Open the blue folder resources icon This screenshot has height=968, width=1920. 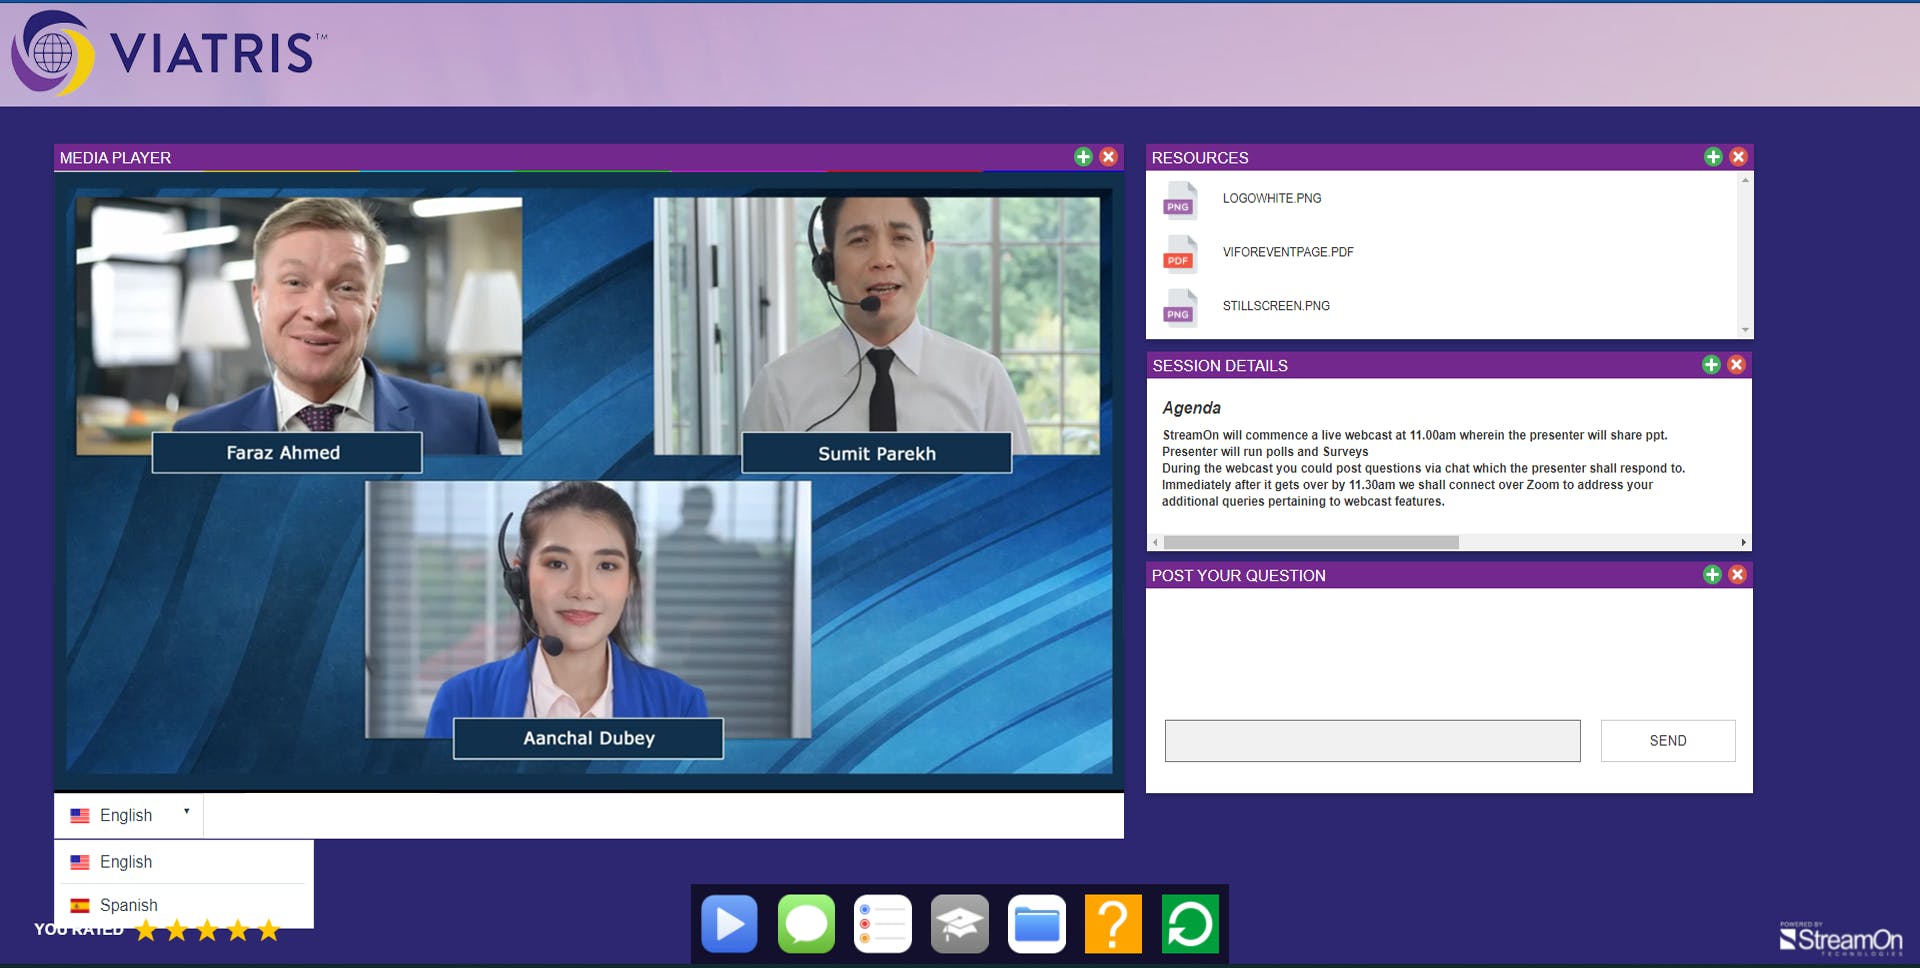click(x=1036, y=924)
